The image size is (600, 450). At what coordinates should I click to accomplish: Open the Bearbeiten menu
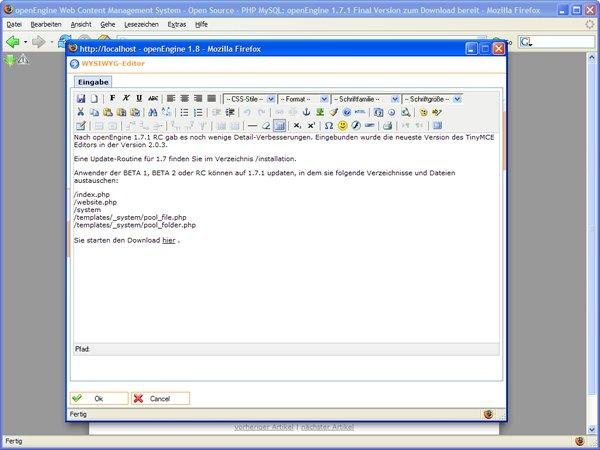click(x=46, y=24)
